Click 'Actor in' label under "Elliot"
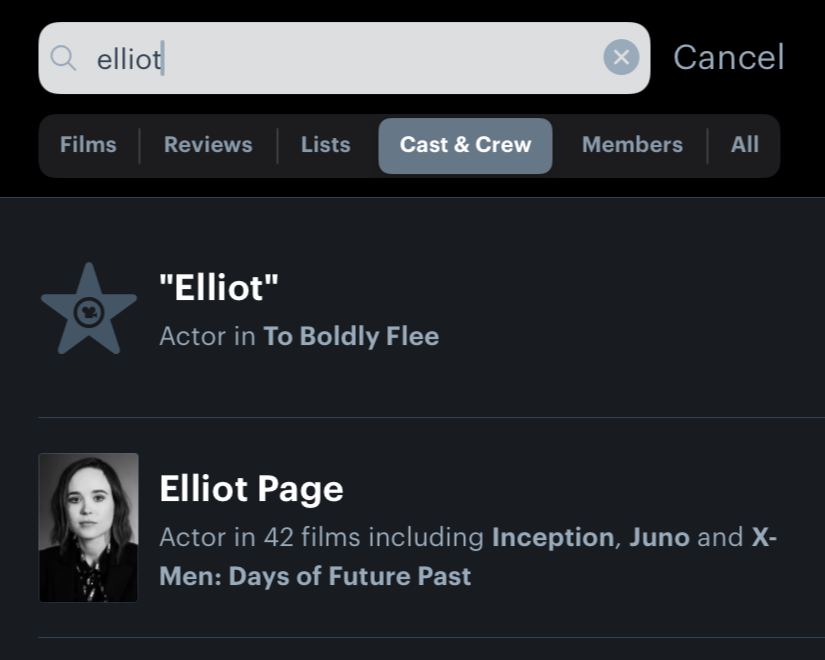825x660 pixels. (207, 336)
